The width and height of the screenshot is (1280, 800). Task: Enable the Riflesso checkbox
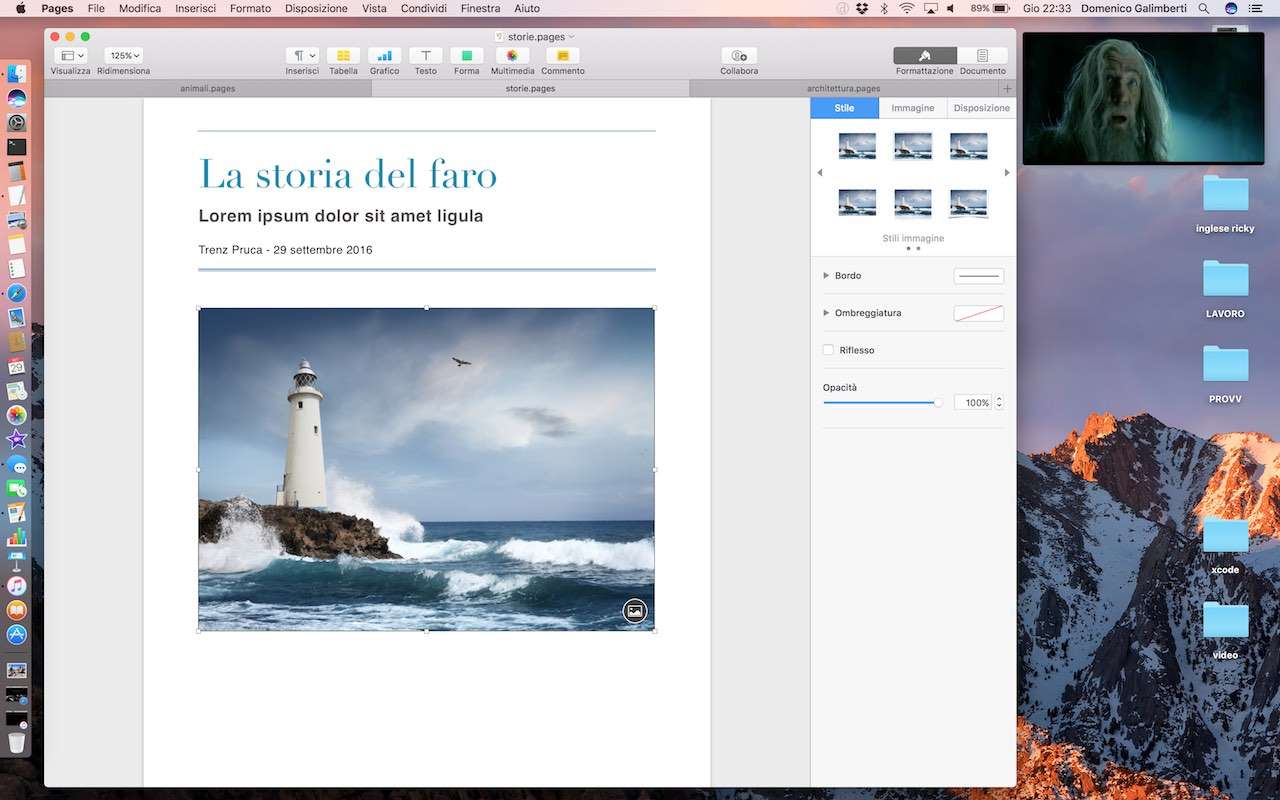point(828,350)
